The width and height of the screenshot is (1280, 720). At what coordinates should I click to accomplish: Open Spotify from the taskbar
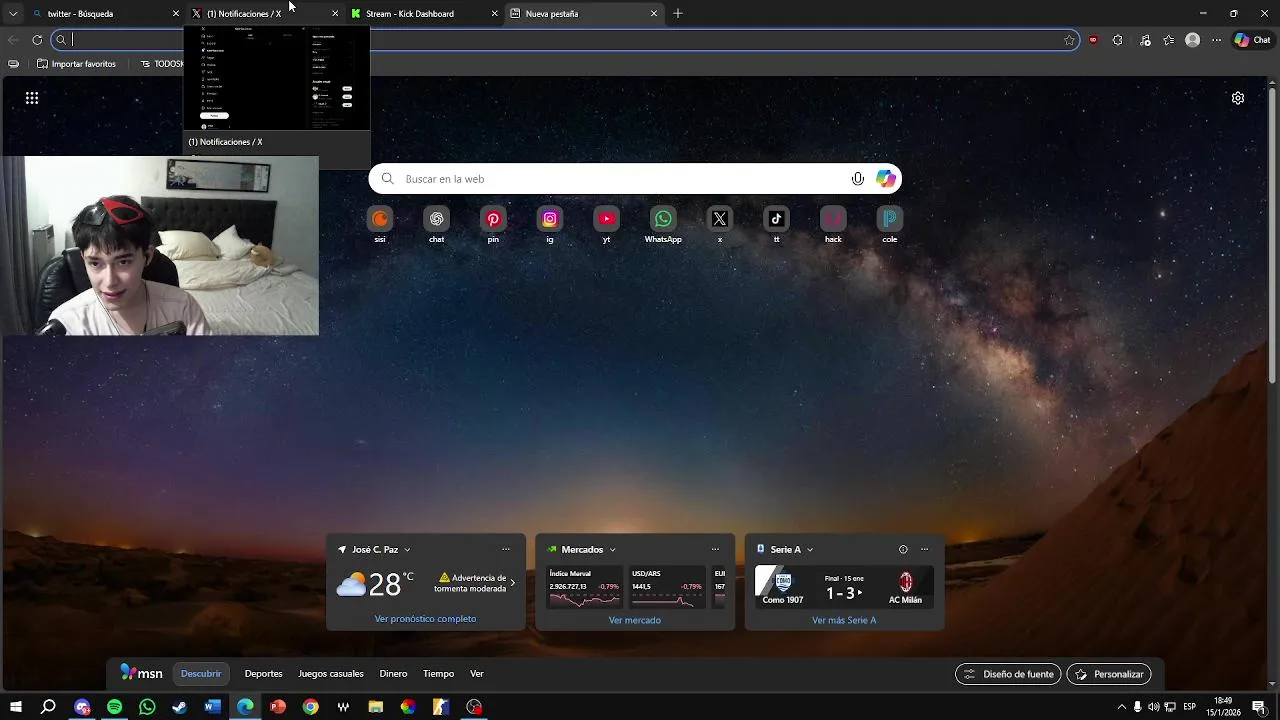click(114, 707)
